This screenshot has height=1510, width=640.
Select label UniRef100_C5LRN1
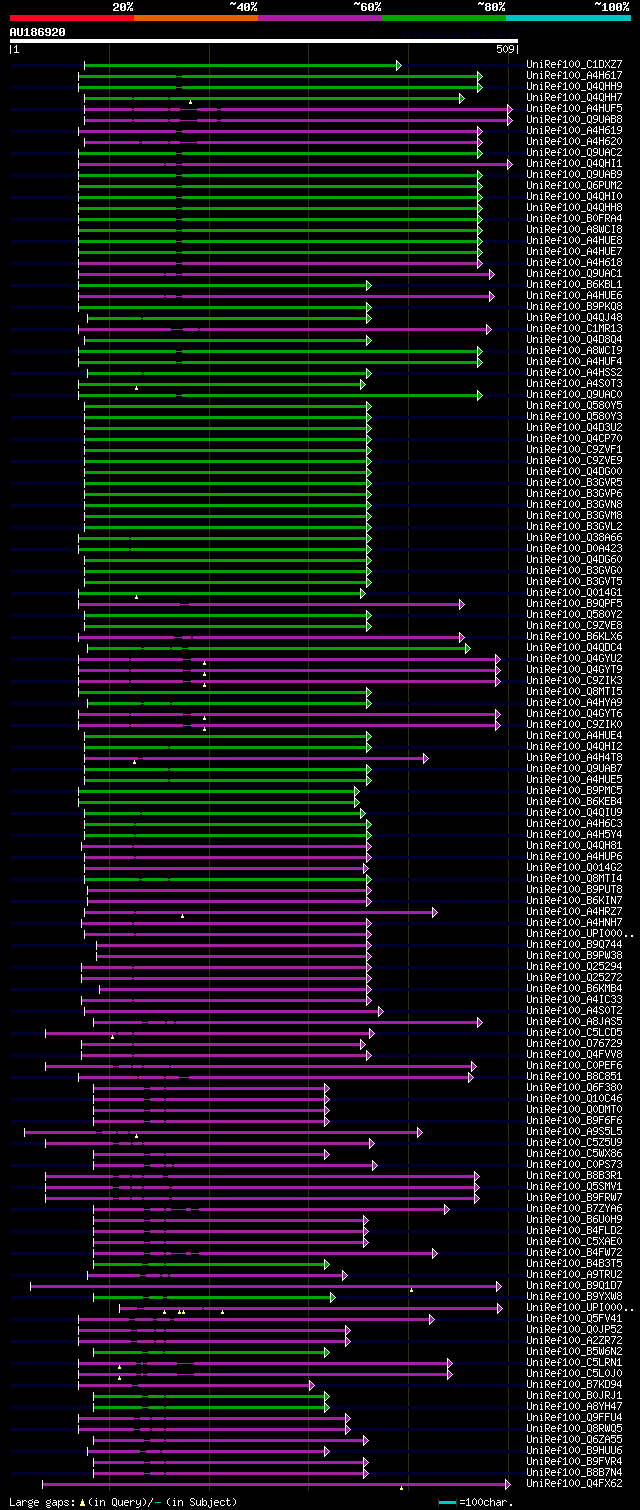pos(574,1363)
